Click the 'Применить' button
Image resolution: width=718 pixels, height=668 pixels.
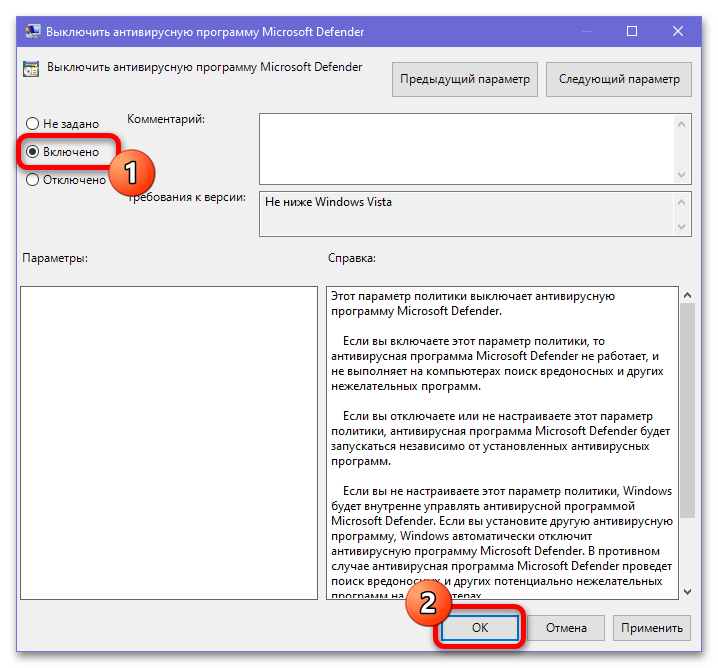652,628
